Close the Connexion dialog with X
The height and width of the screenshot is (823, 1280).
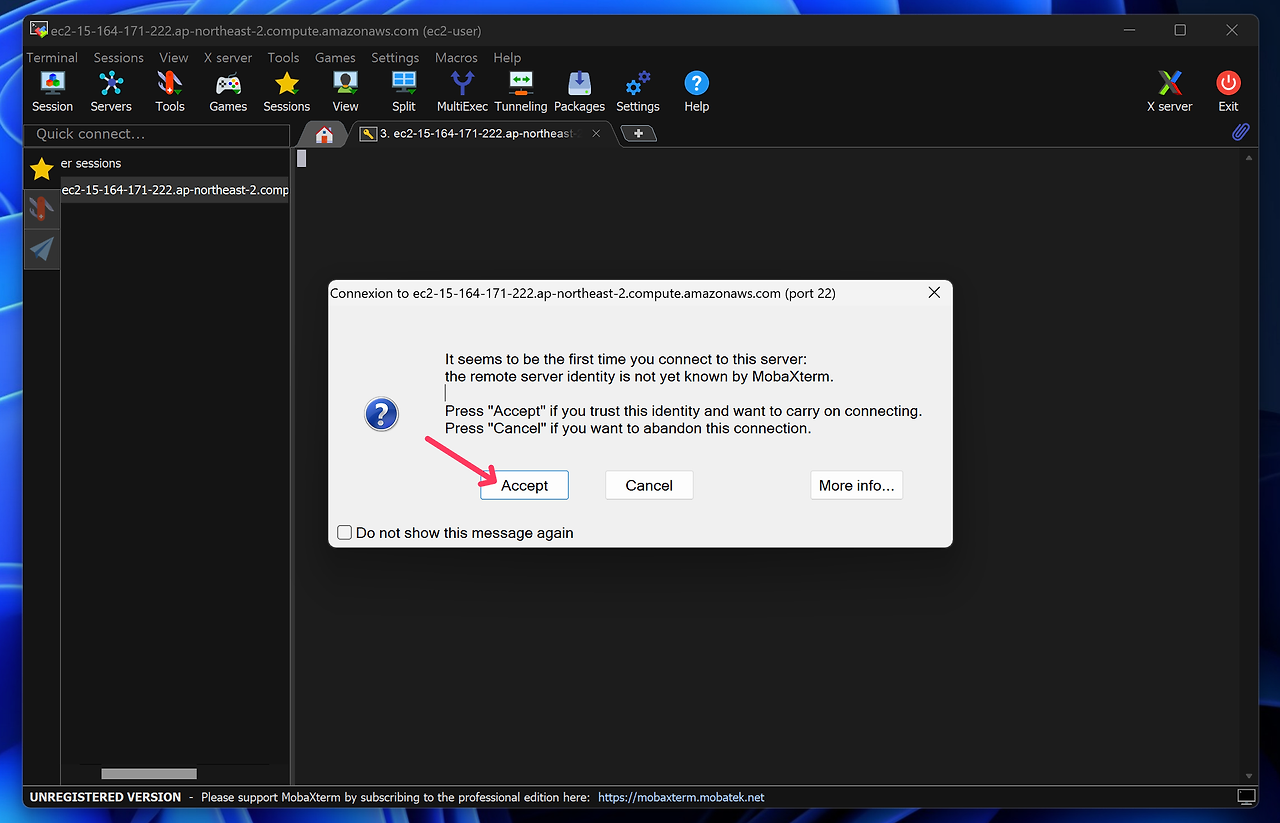(x=934, y=293)
